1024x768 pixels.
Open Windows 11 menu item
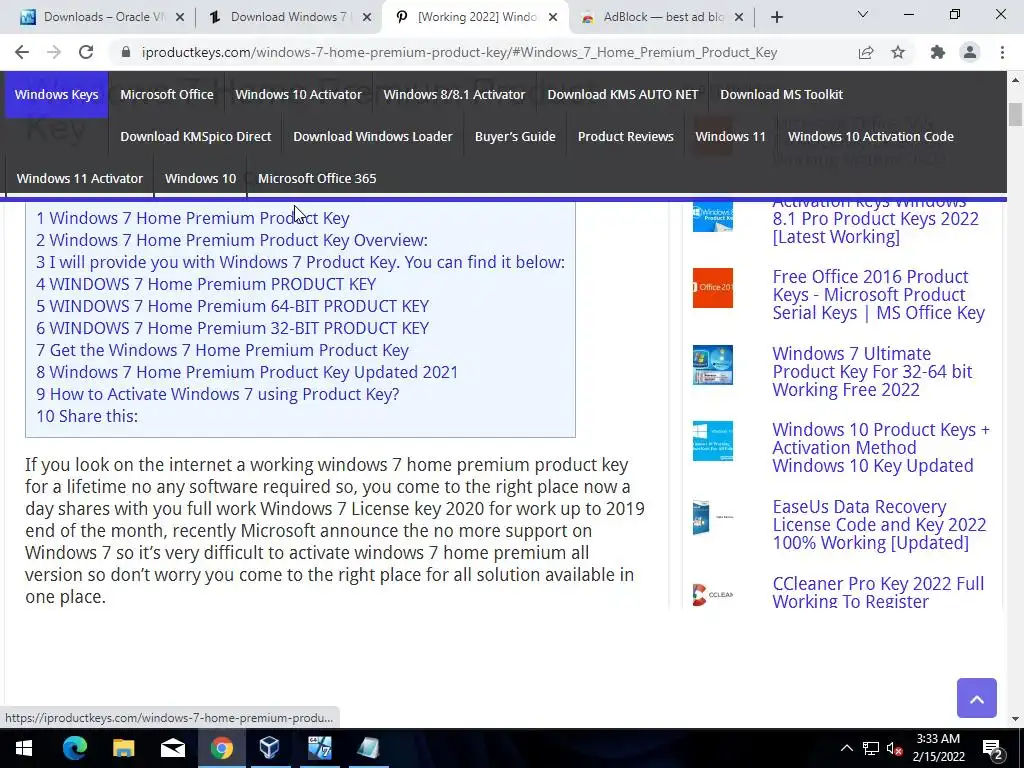[x=730, y=136]
